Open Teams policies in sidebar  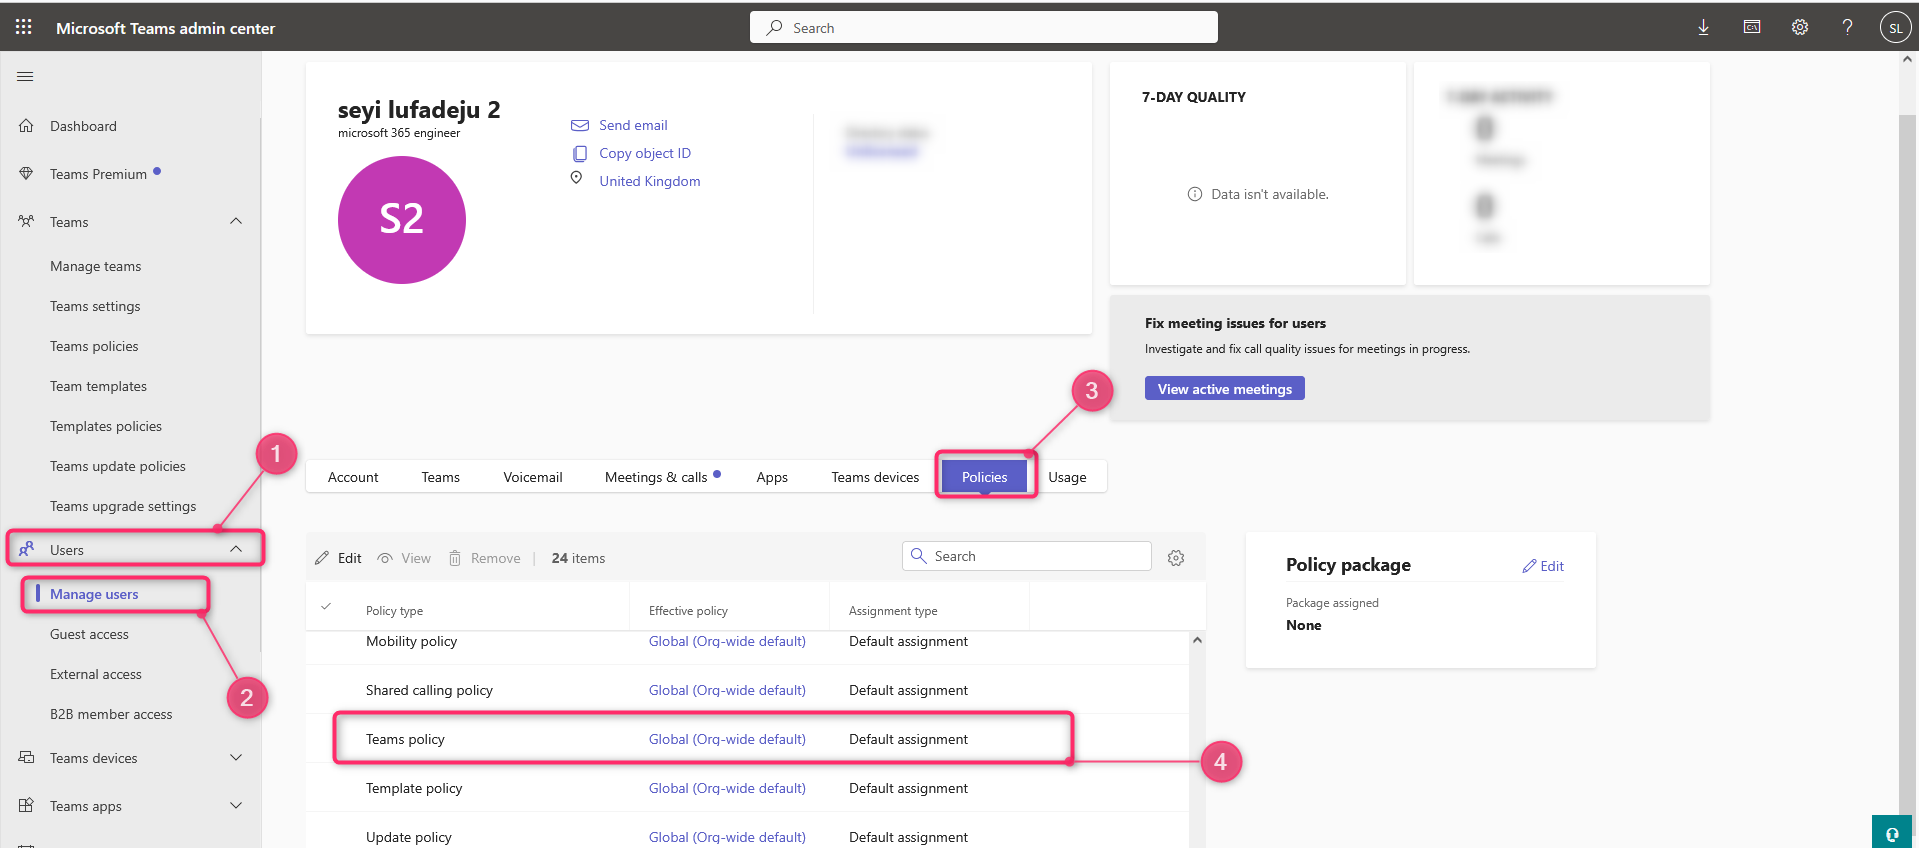click(94, 346)
